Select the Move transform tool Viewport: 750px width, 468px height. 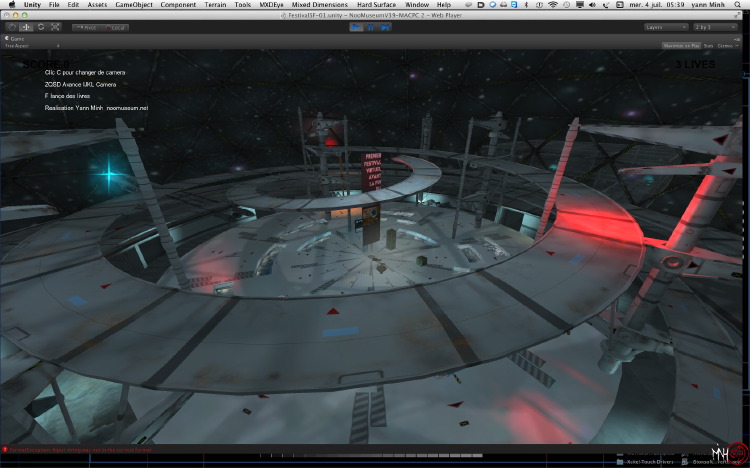pos(26,27)
